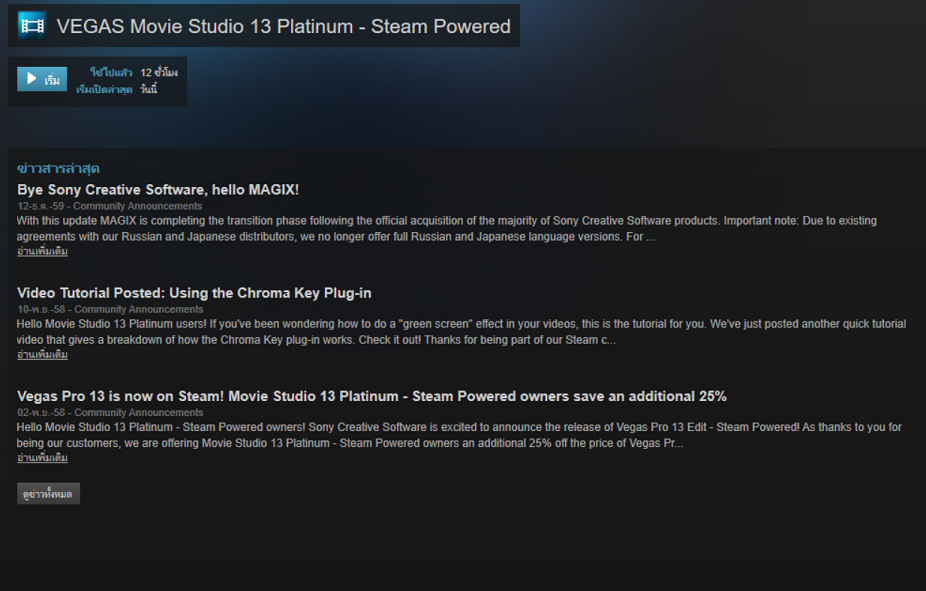Click the Vegas Pro 13 Edit discount summary text
This screenshot has height=591, width=926.
(x=461, y=435)
